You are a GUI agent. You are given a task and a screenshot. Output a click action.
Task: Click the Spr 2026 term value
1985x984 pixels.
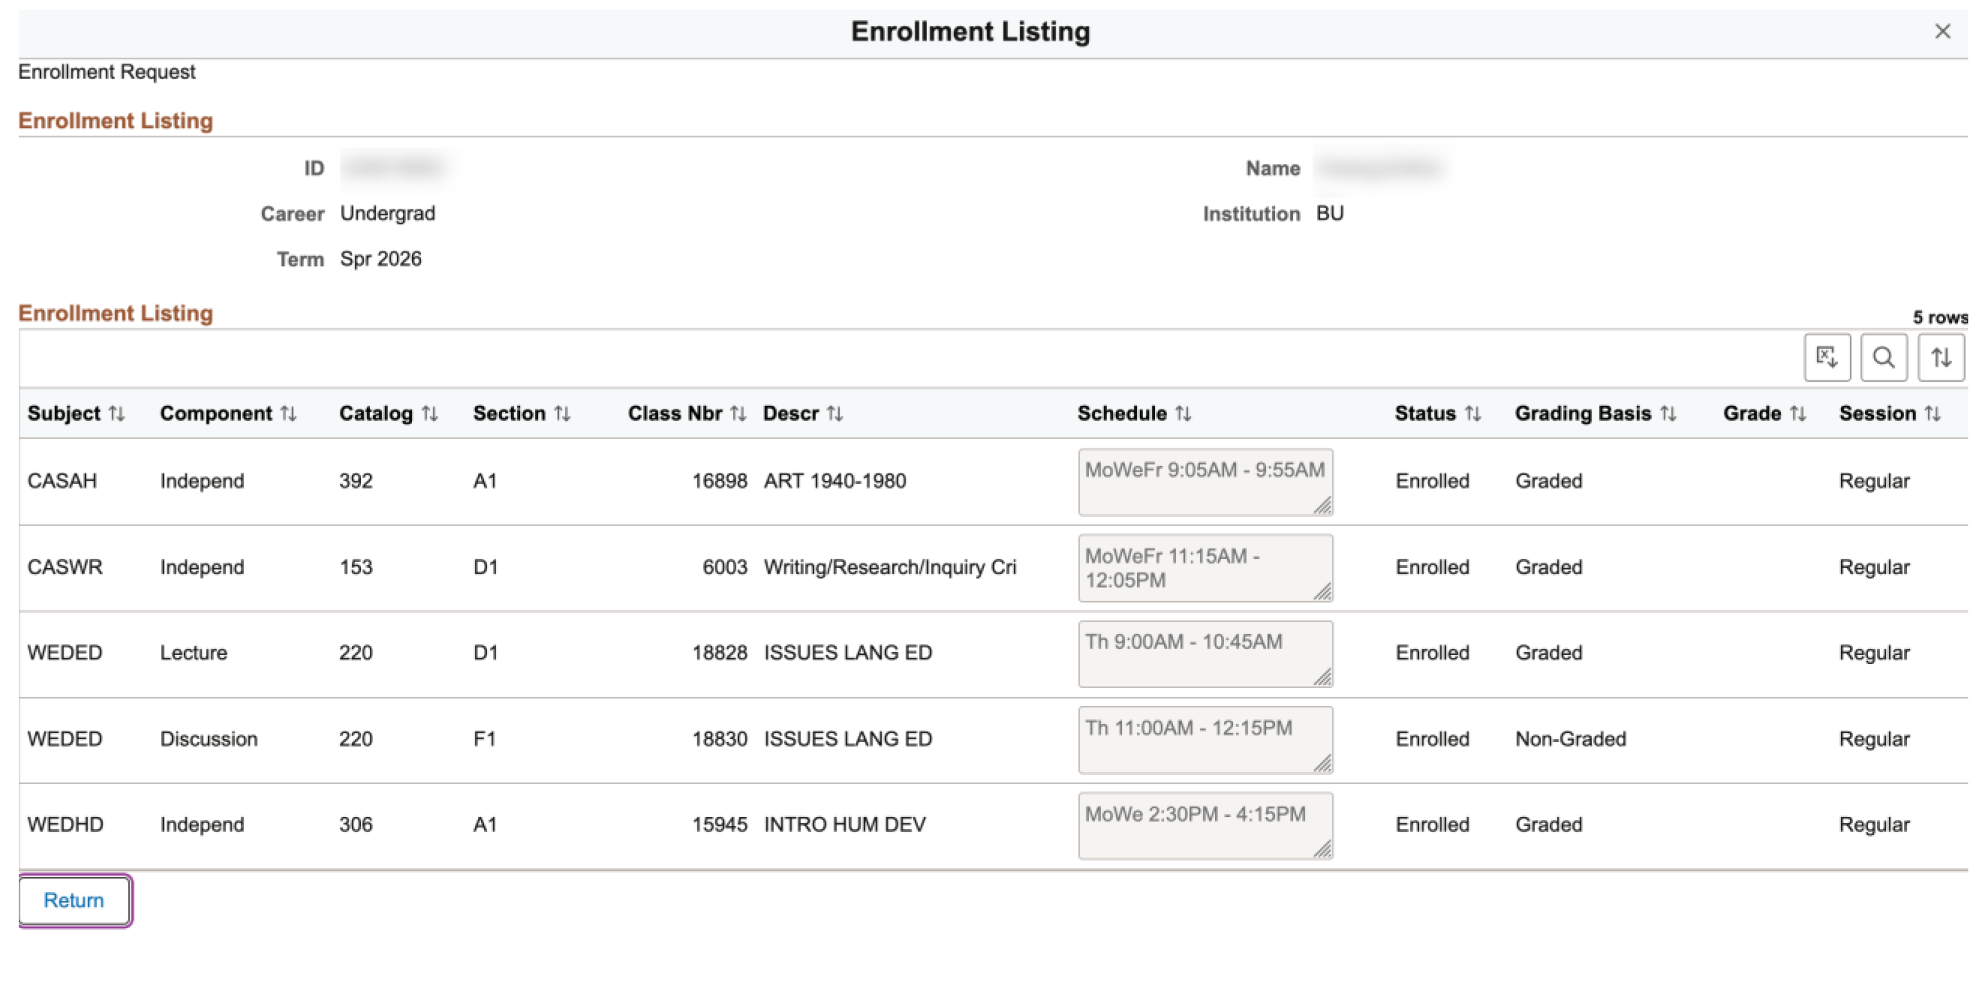click(x=381, y=259)
